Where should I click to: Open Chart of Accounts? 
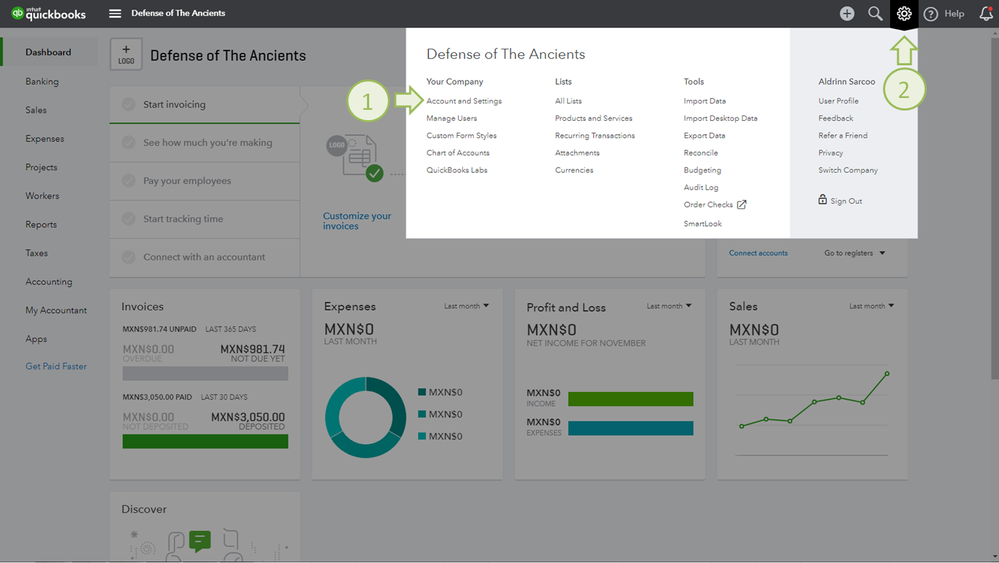pos(458,153)
